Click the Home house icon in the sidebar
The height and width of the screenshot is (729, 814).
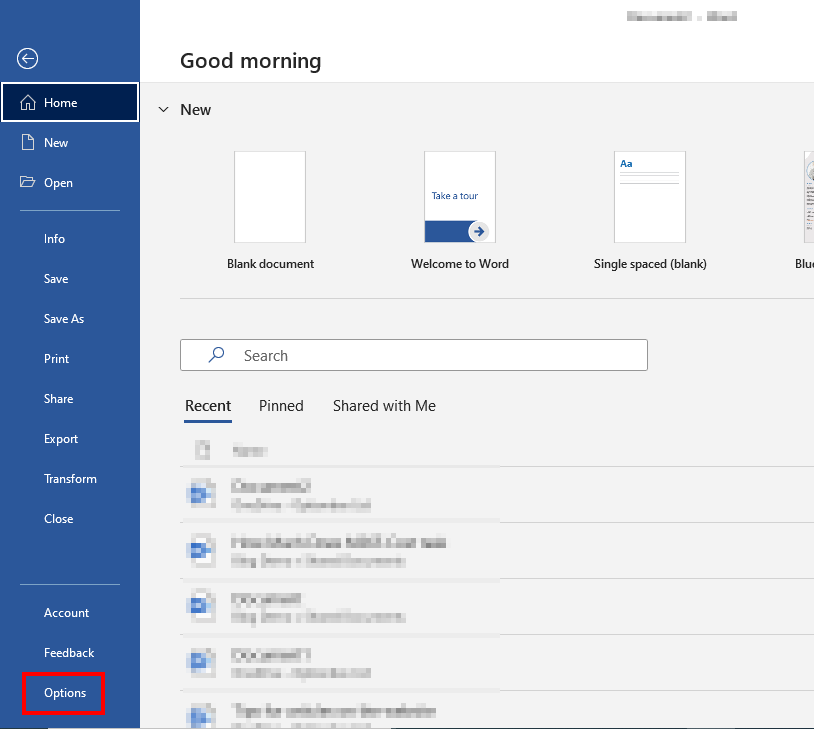pyautogui.click(x=28, y=102)
